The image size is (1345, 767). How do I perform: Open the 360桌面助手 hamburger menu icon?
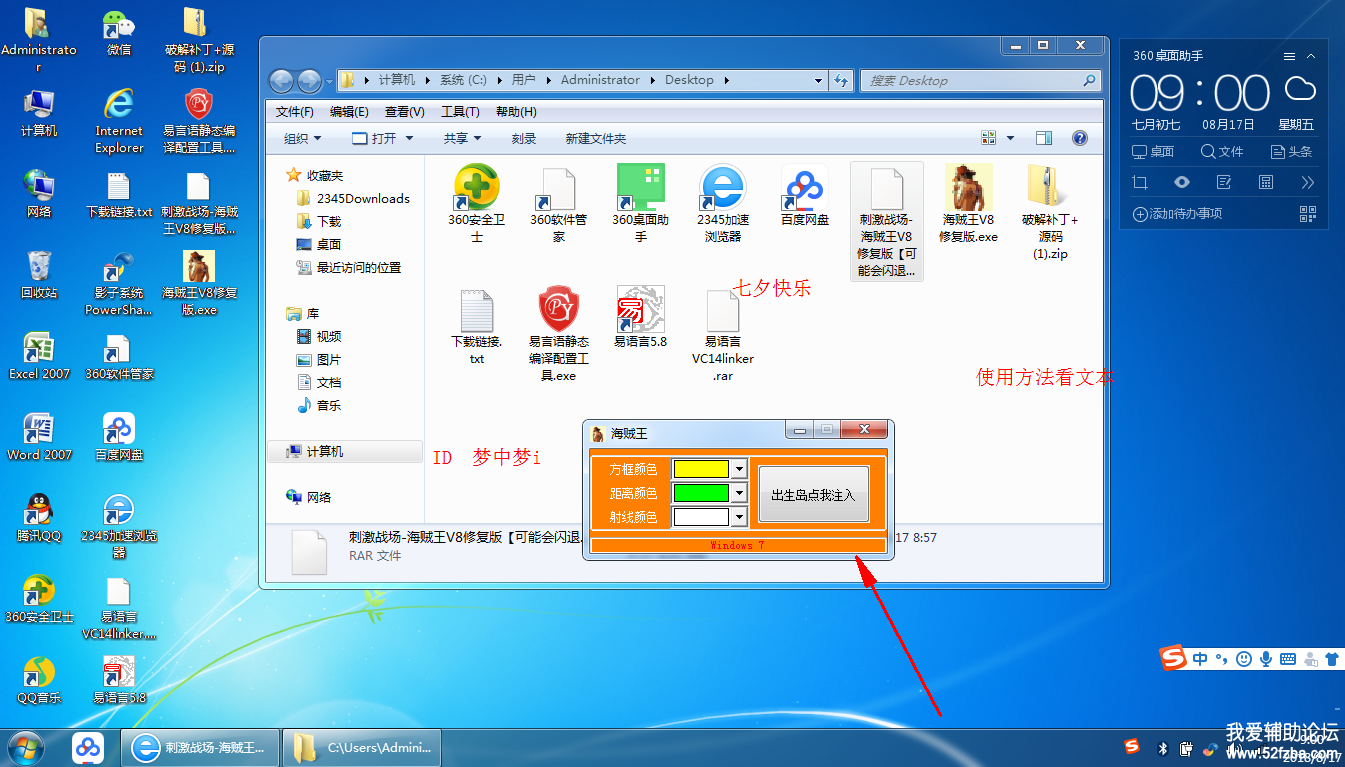[x=1289, y=56]
